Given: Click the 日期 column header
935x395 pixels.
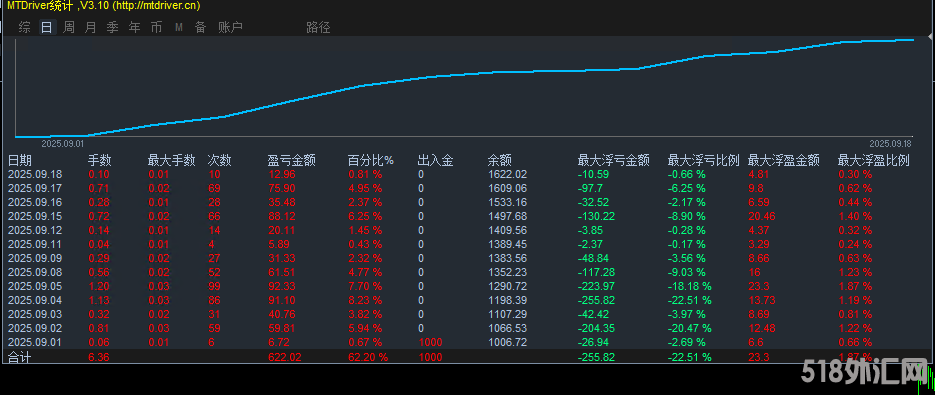Looking at the screenshot, I should [x=20, y=161].
